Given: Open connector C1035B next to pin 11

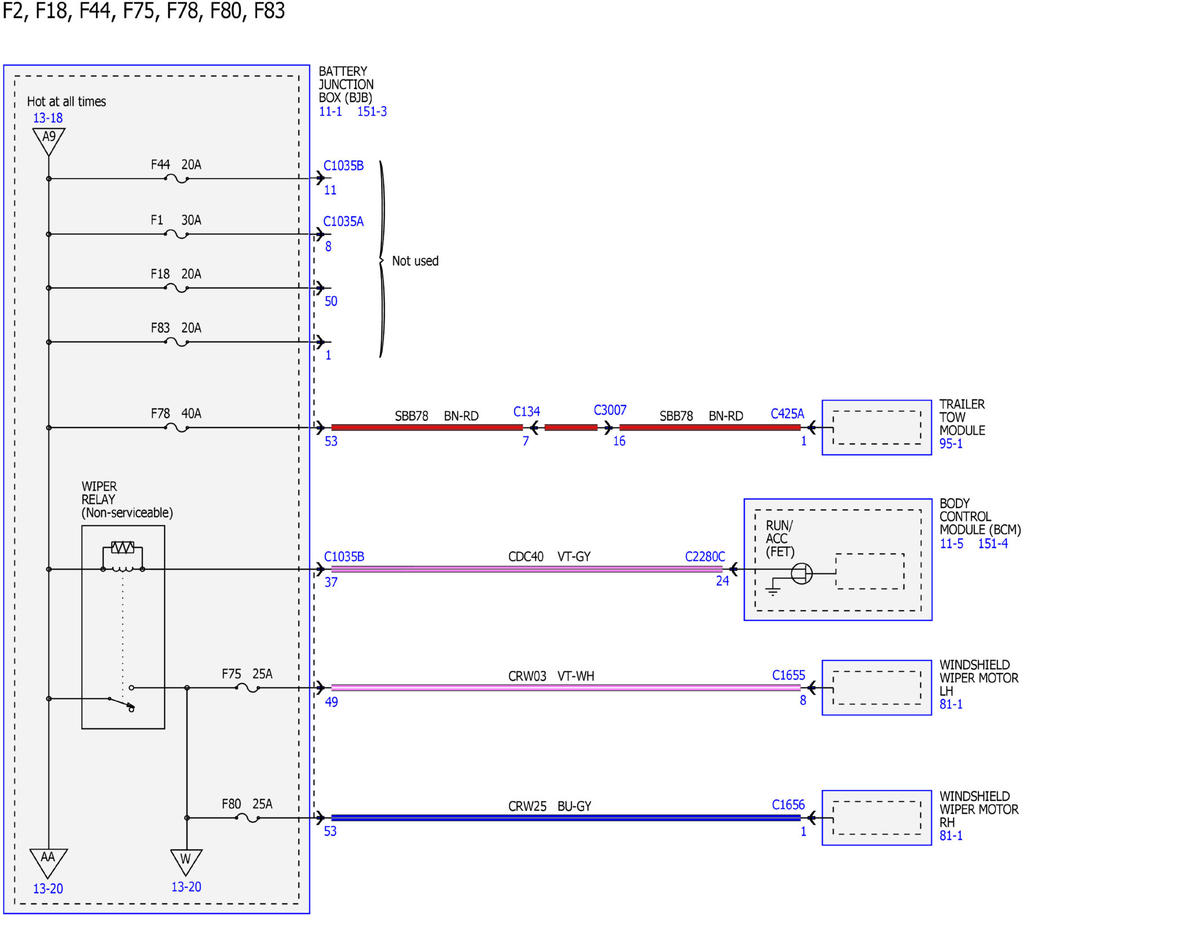Looking at the screenshot, I should [x=344, y=167].
